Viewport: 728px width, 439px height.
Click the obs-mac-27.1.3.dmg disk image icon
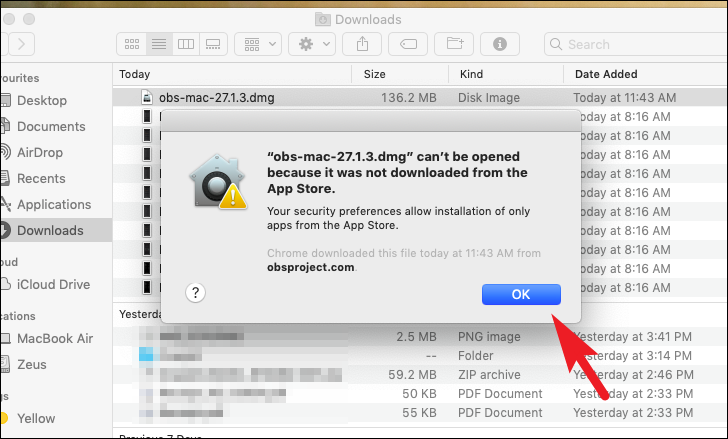pos(147,97)
